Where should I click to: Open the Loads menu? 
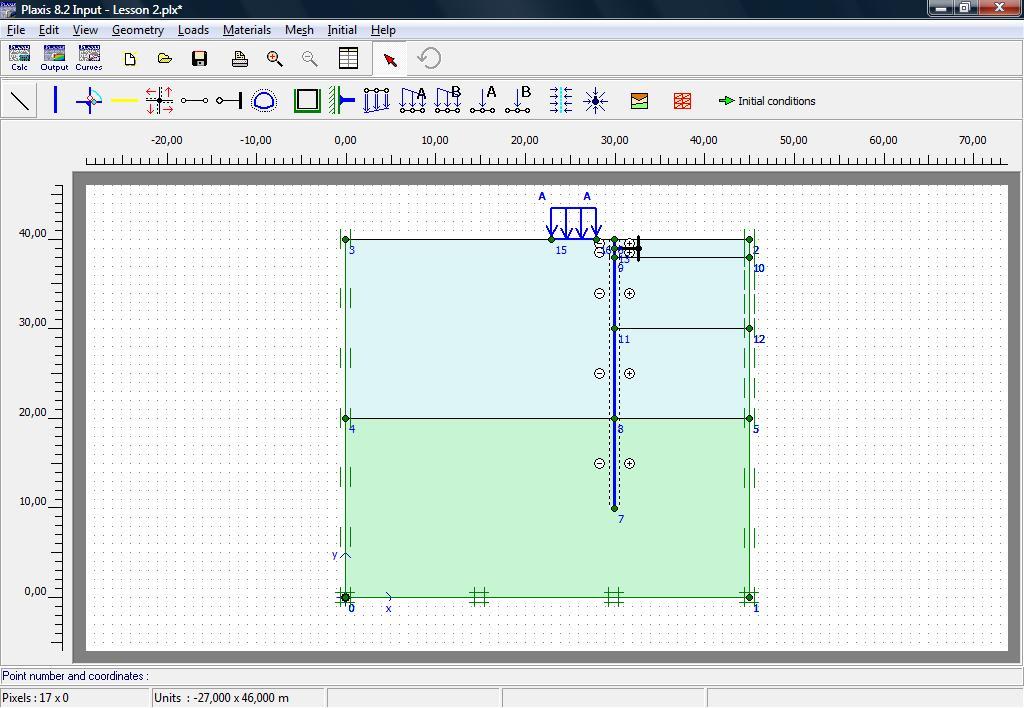tap(193, 30)
